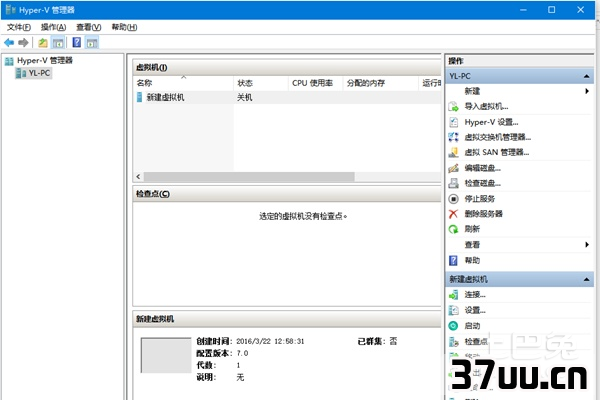
Task: Open the 文件(F) menu
Action: coord(19,27)
